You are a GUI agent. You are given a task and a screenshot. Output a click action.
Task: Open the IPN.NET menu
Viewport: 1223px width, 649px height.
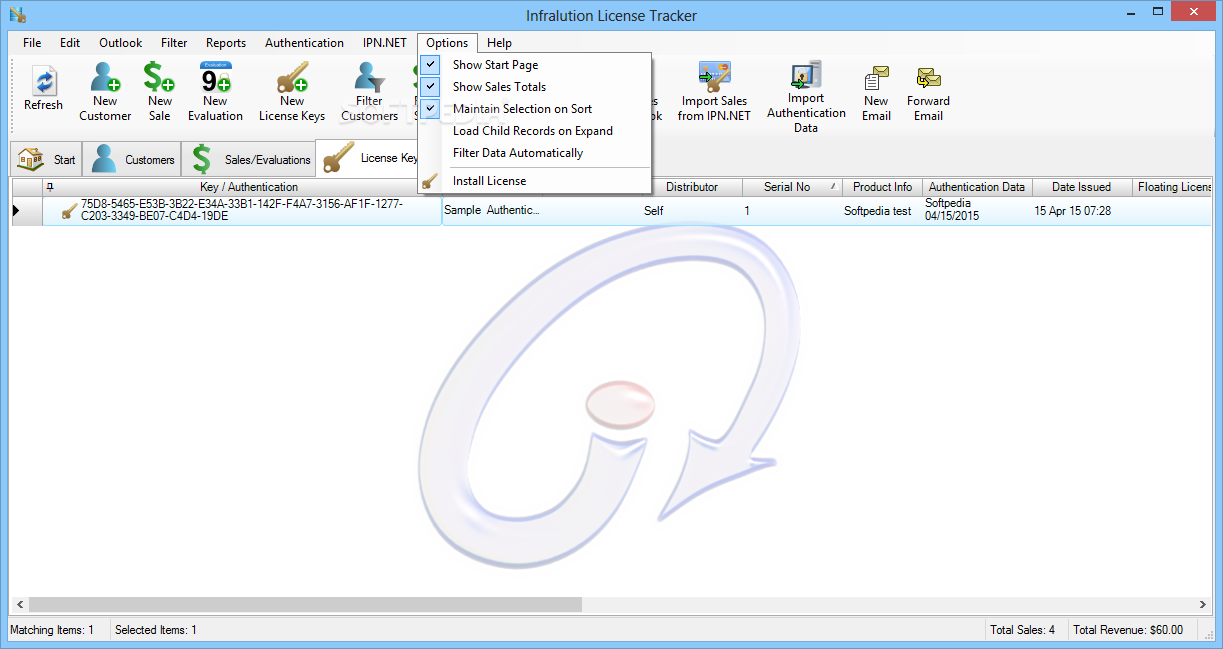385,43
